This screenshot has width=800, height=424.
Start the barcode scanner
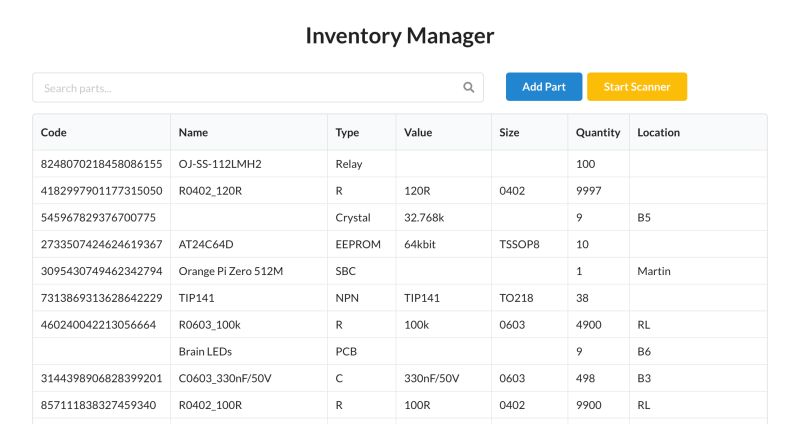pyautogui.click(x=637, y=87)
